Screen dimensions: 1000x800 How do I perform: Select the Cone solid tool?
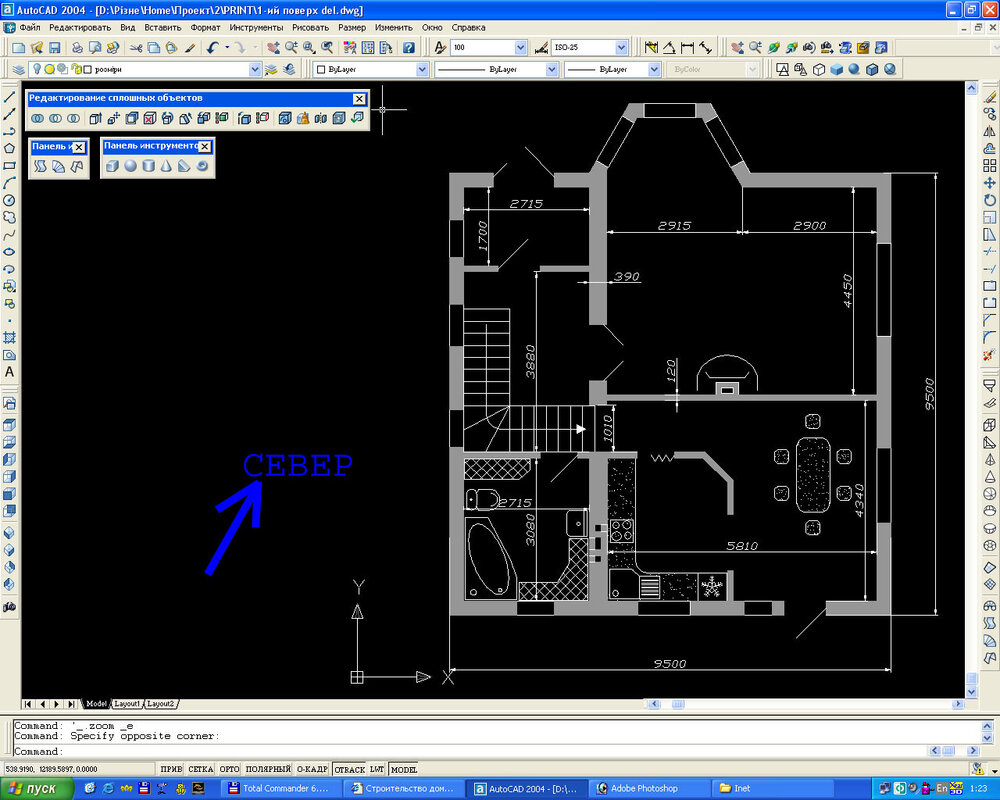pos(166,166)
